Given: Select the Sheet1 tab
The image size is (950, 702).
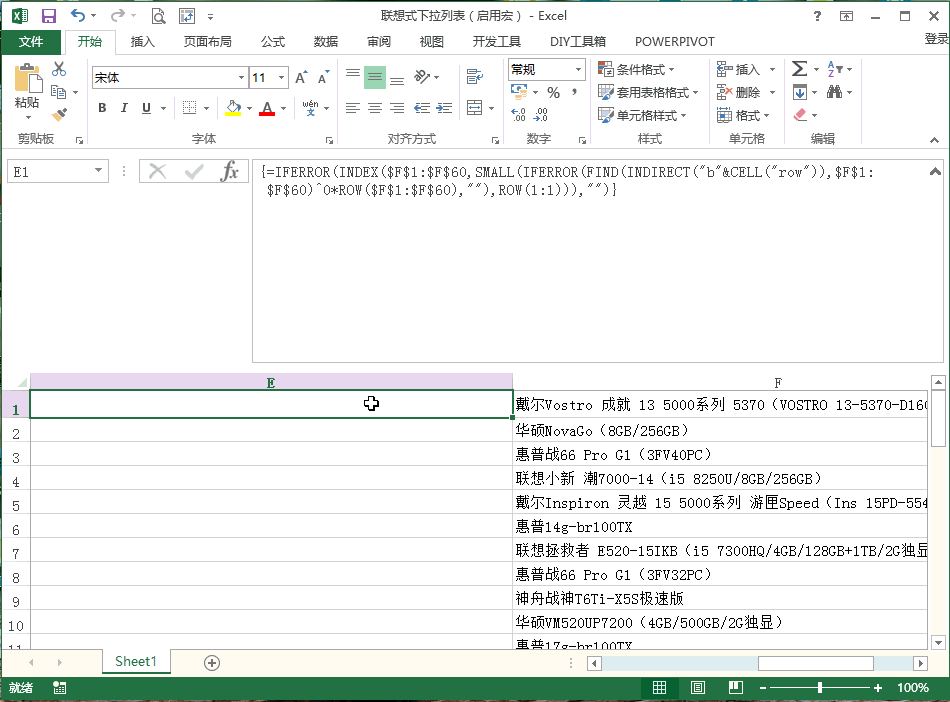Looking at the screenshot, I should [x=136, y=661].
